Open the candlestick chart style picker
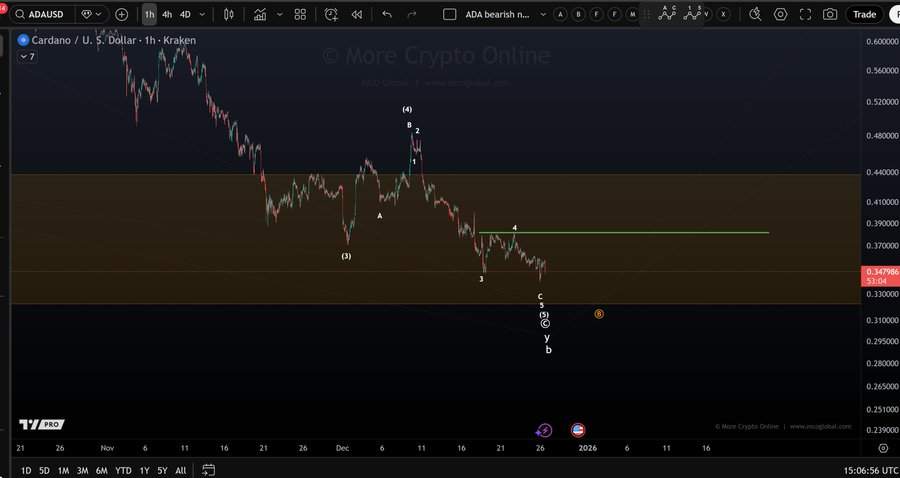 229,14
